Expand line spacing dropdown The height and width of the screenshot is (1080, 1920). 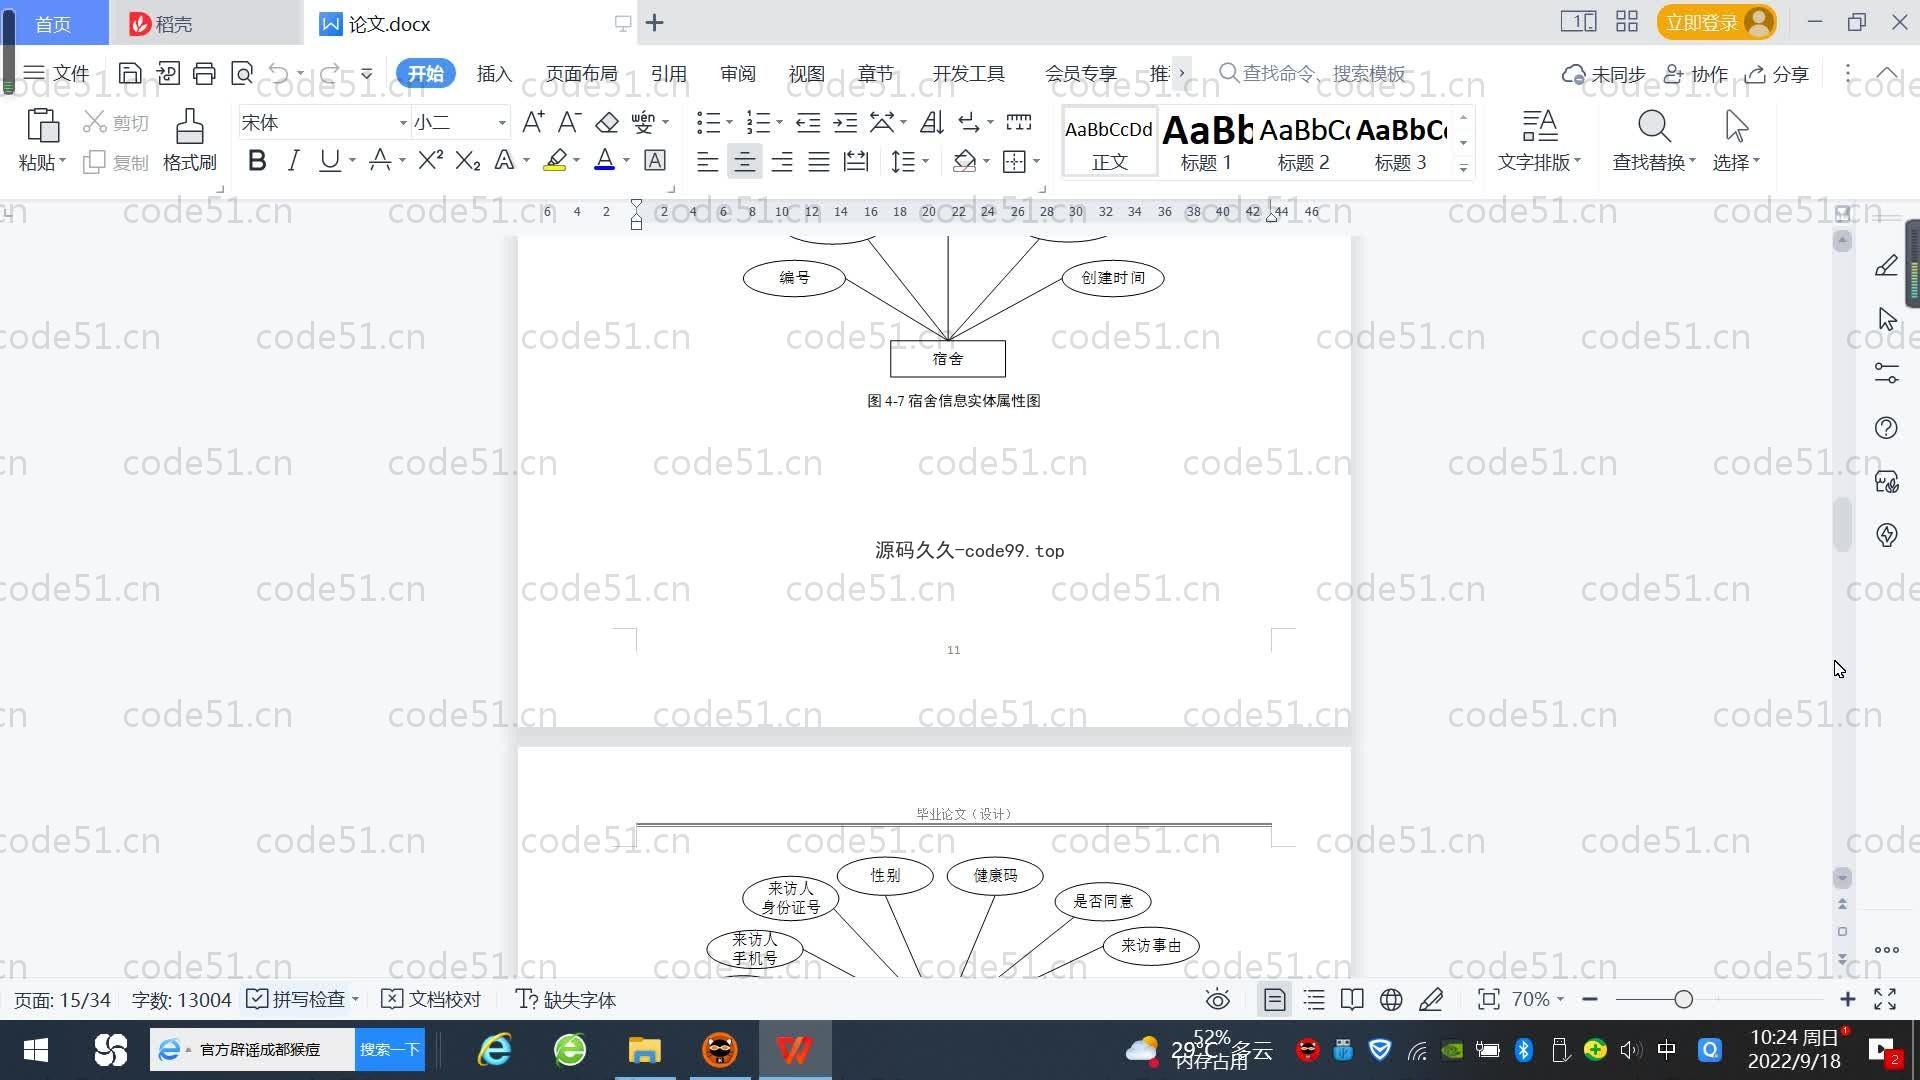pyautogui.click(x=925, y=161)
